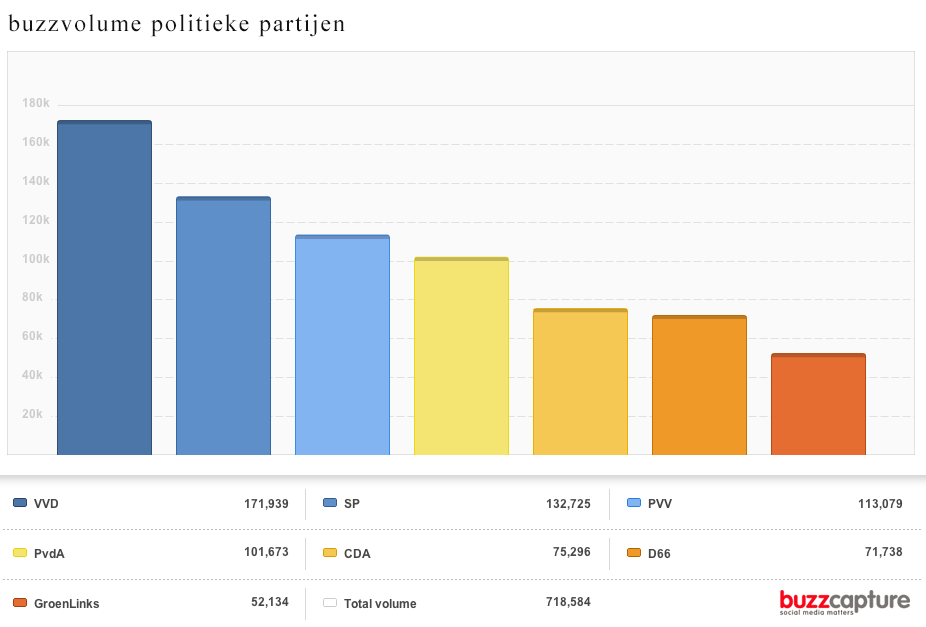Click the Total volume legend label
The height and width of the screenshot is (627, 926).
point(380,604)
